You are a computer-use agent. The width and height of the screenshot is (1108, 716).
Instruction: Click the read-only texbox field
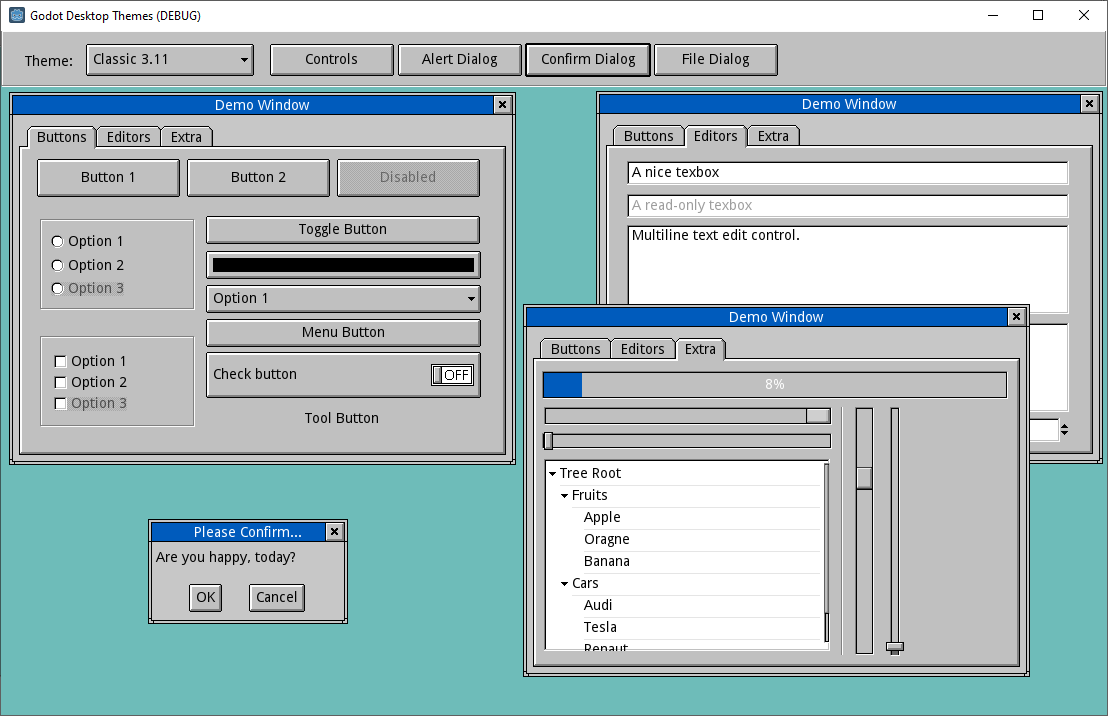pyautogui.click(x=847, y=206)
